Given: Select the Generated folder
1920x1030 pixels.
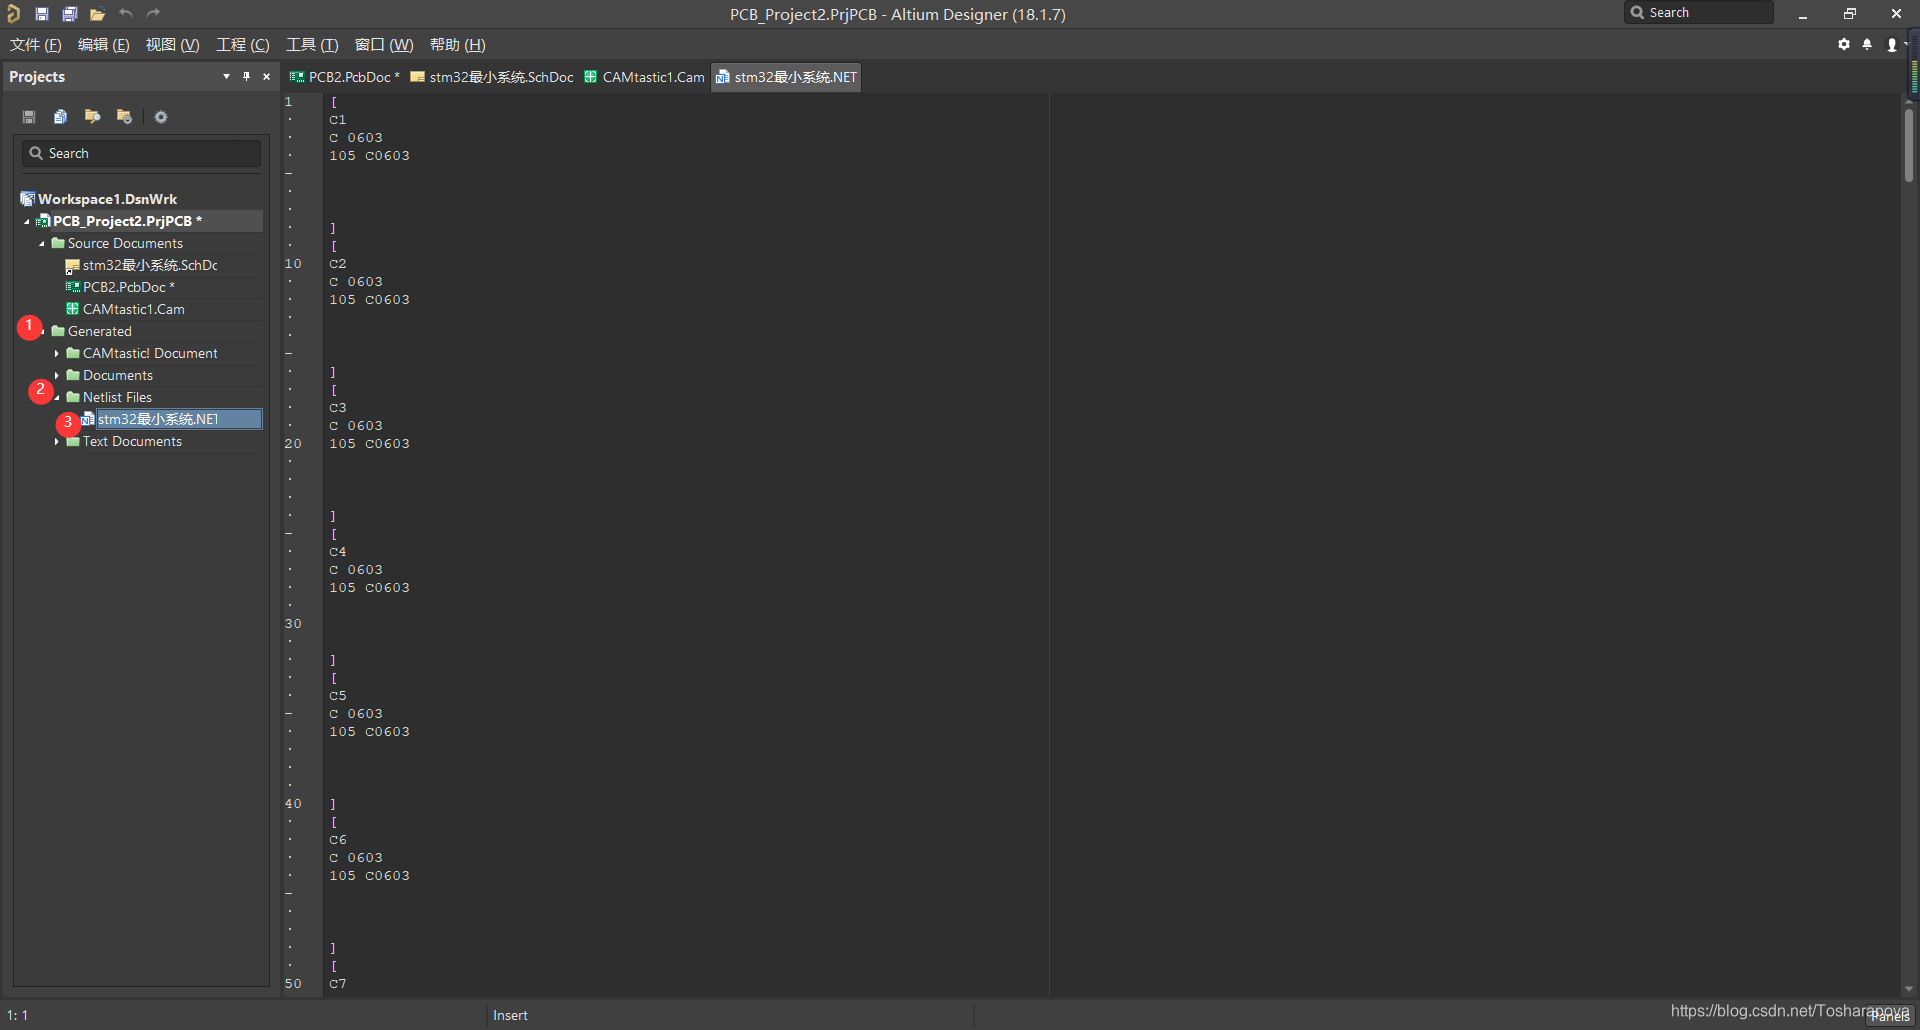Looking at the screenshot, I should coord(99,331).
